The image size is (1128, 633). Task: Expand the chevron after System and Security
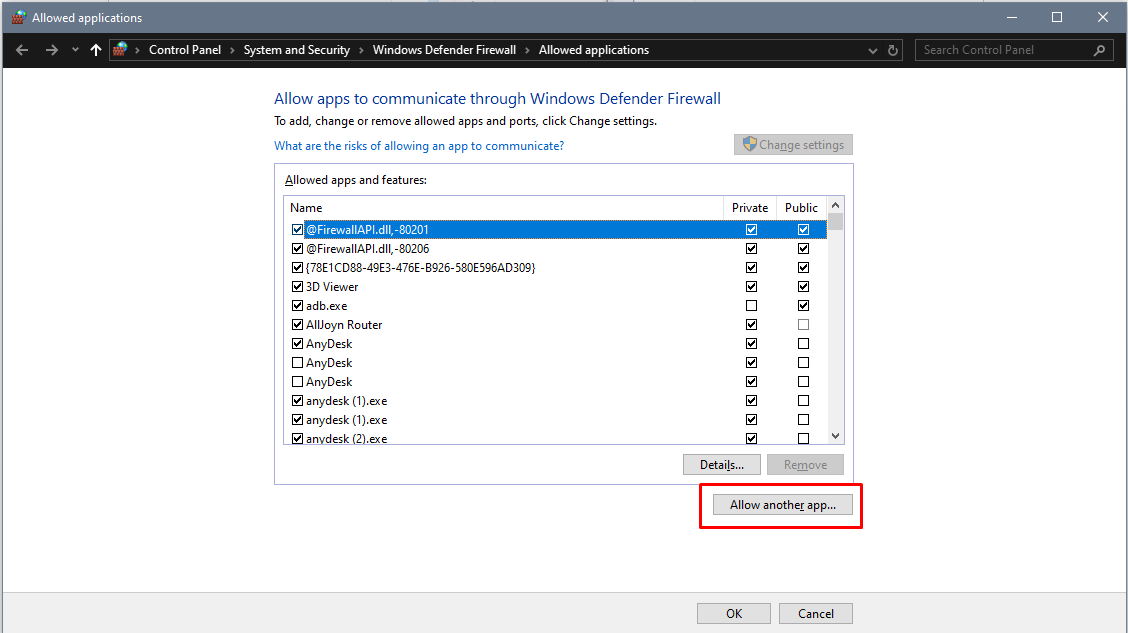[x=361, y=50]
